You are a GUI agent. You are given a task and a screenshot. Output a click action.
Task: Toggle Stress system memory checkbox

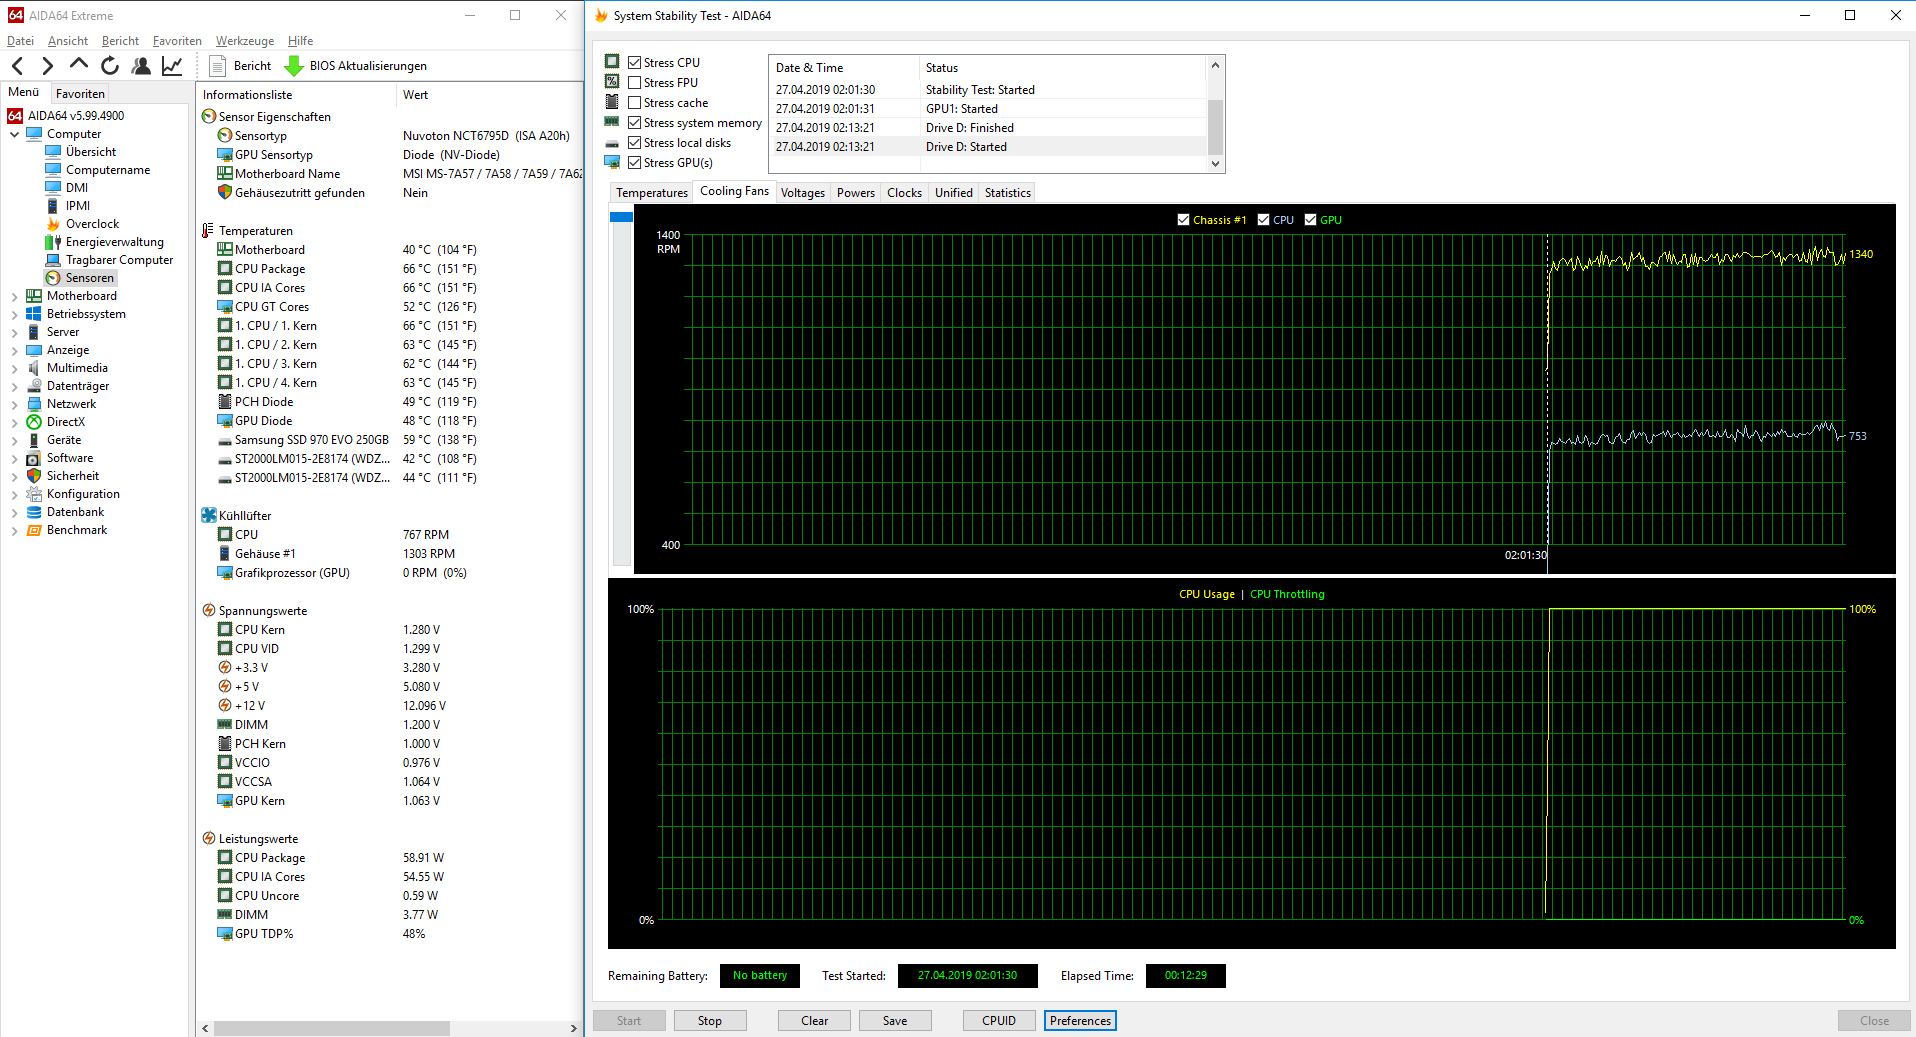click(x=634, y=123)
